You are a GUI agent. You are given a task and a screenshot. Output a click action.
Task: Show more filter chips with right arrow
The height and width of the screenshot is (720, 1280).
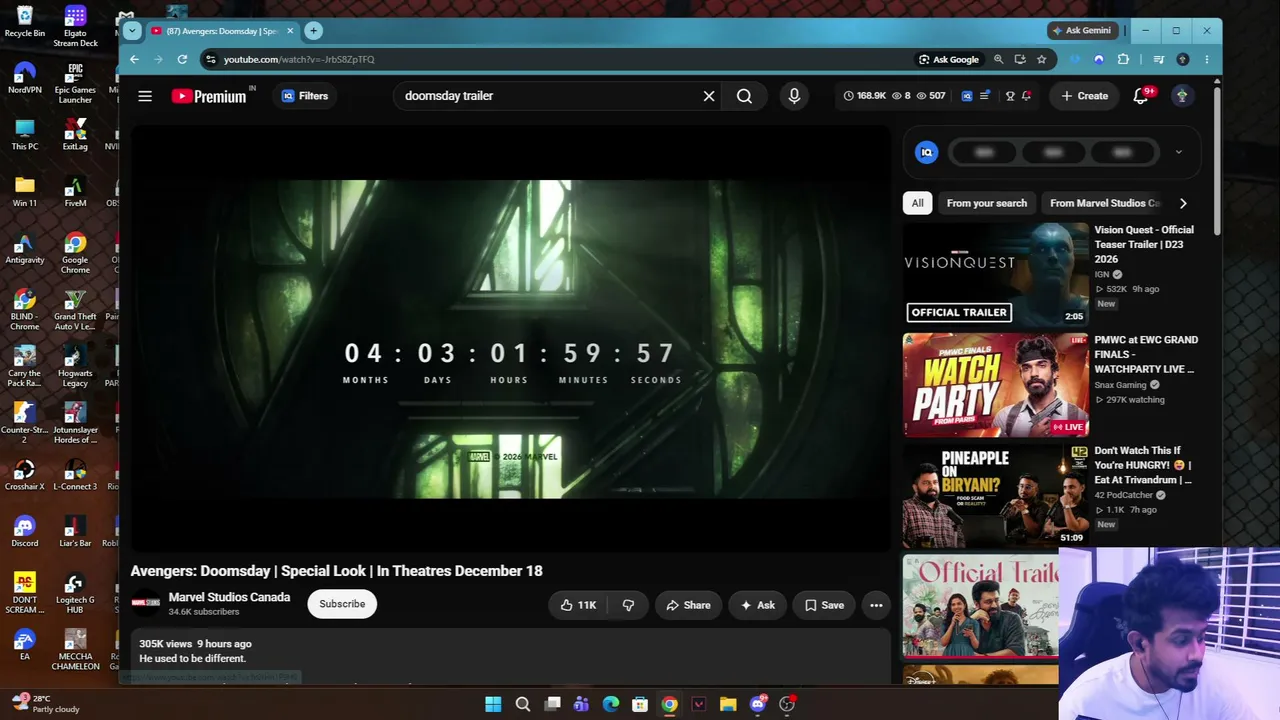click(x=1183, y=203)
